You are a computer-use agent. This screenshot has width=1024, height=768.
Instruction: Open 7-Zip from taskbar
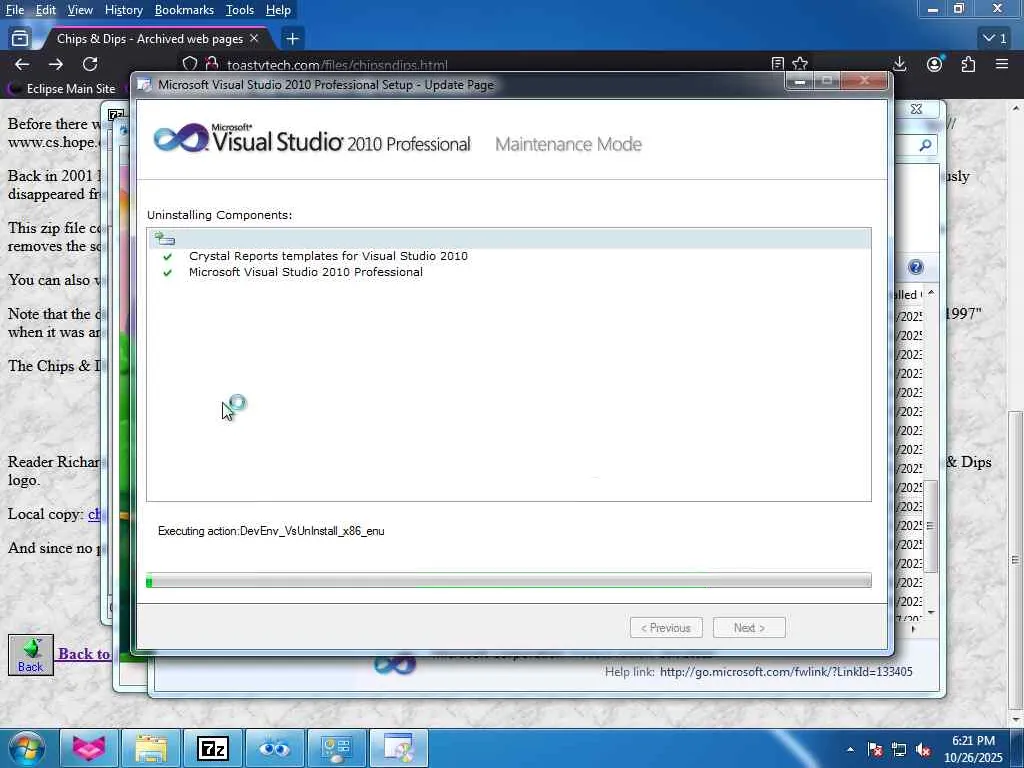[x=213, y=748]
